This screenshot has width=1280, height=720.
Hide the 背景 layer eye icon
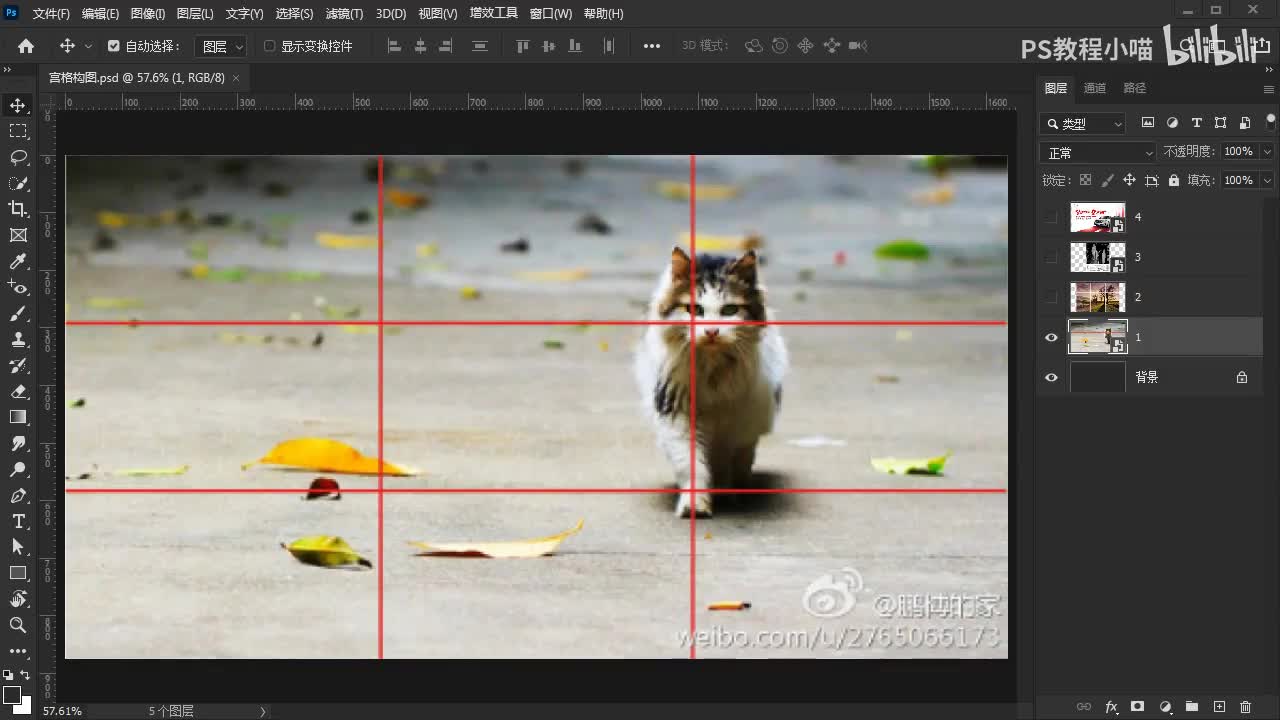point(1051,377)
